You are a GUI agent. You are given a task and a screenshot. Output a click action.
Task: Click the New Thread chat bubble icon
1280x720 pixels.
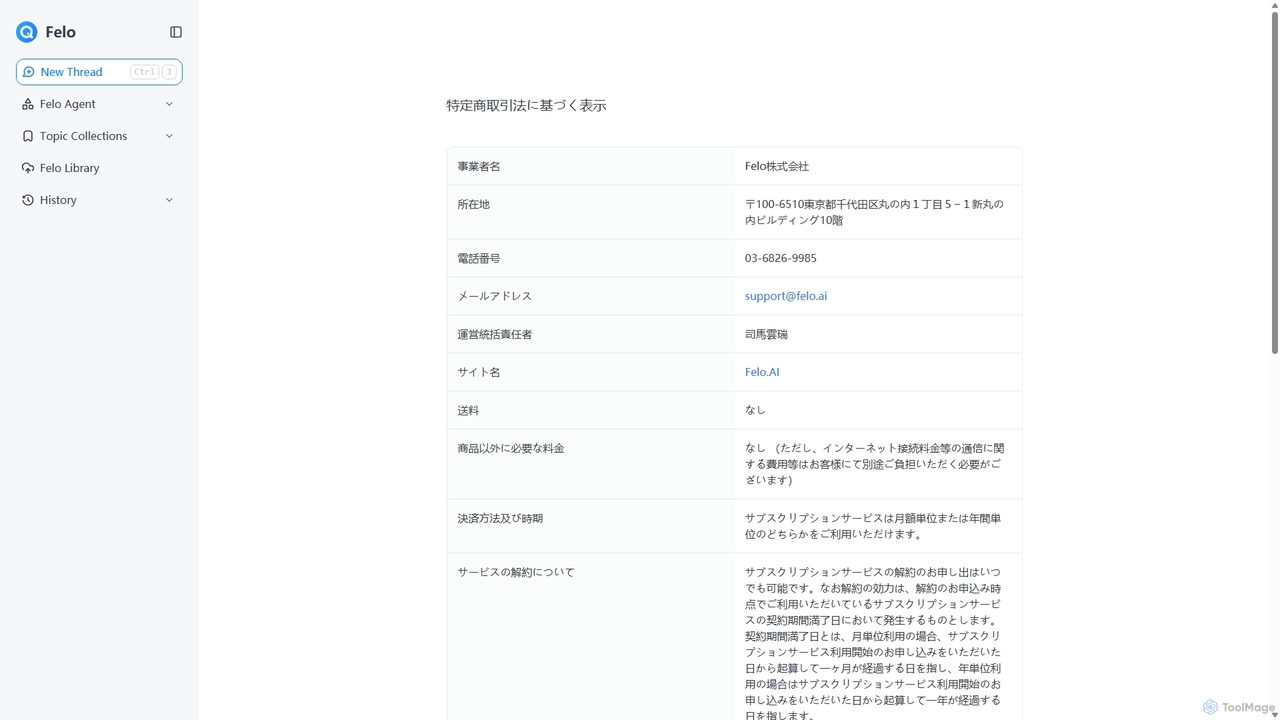click(x=29, y=72)
